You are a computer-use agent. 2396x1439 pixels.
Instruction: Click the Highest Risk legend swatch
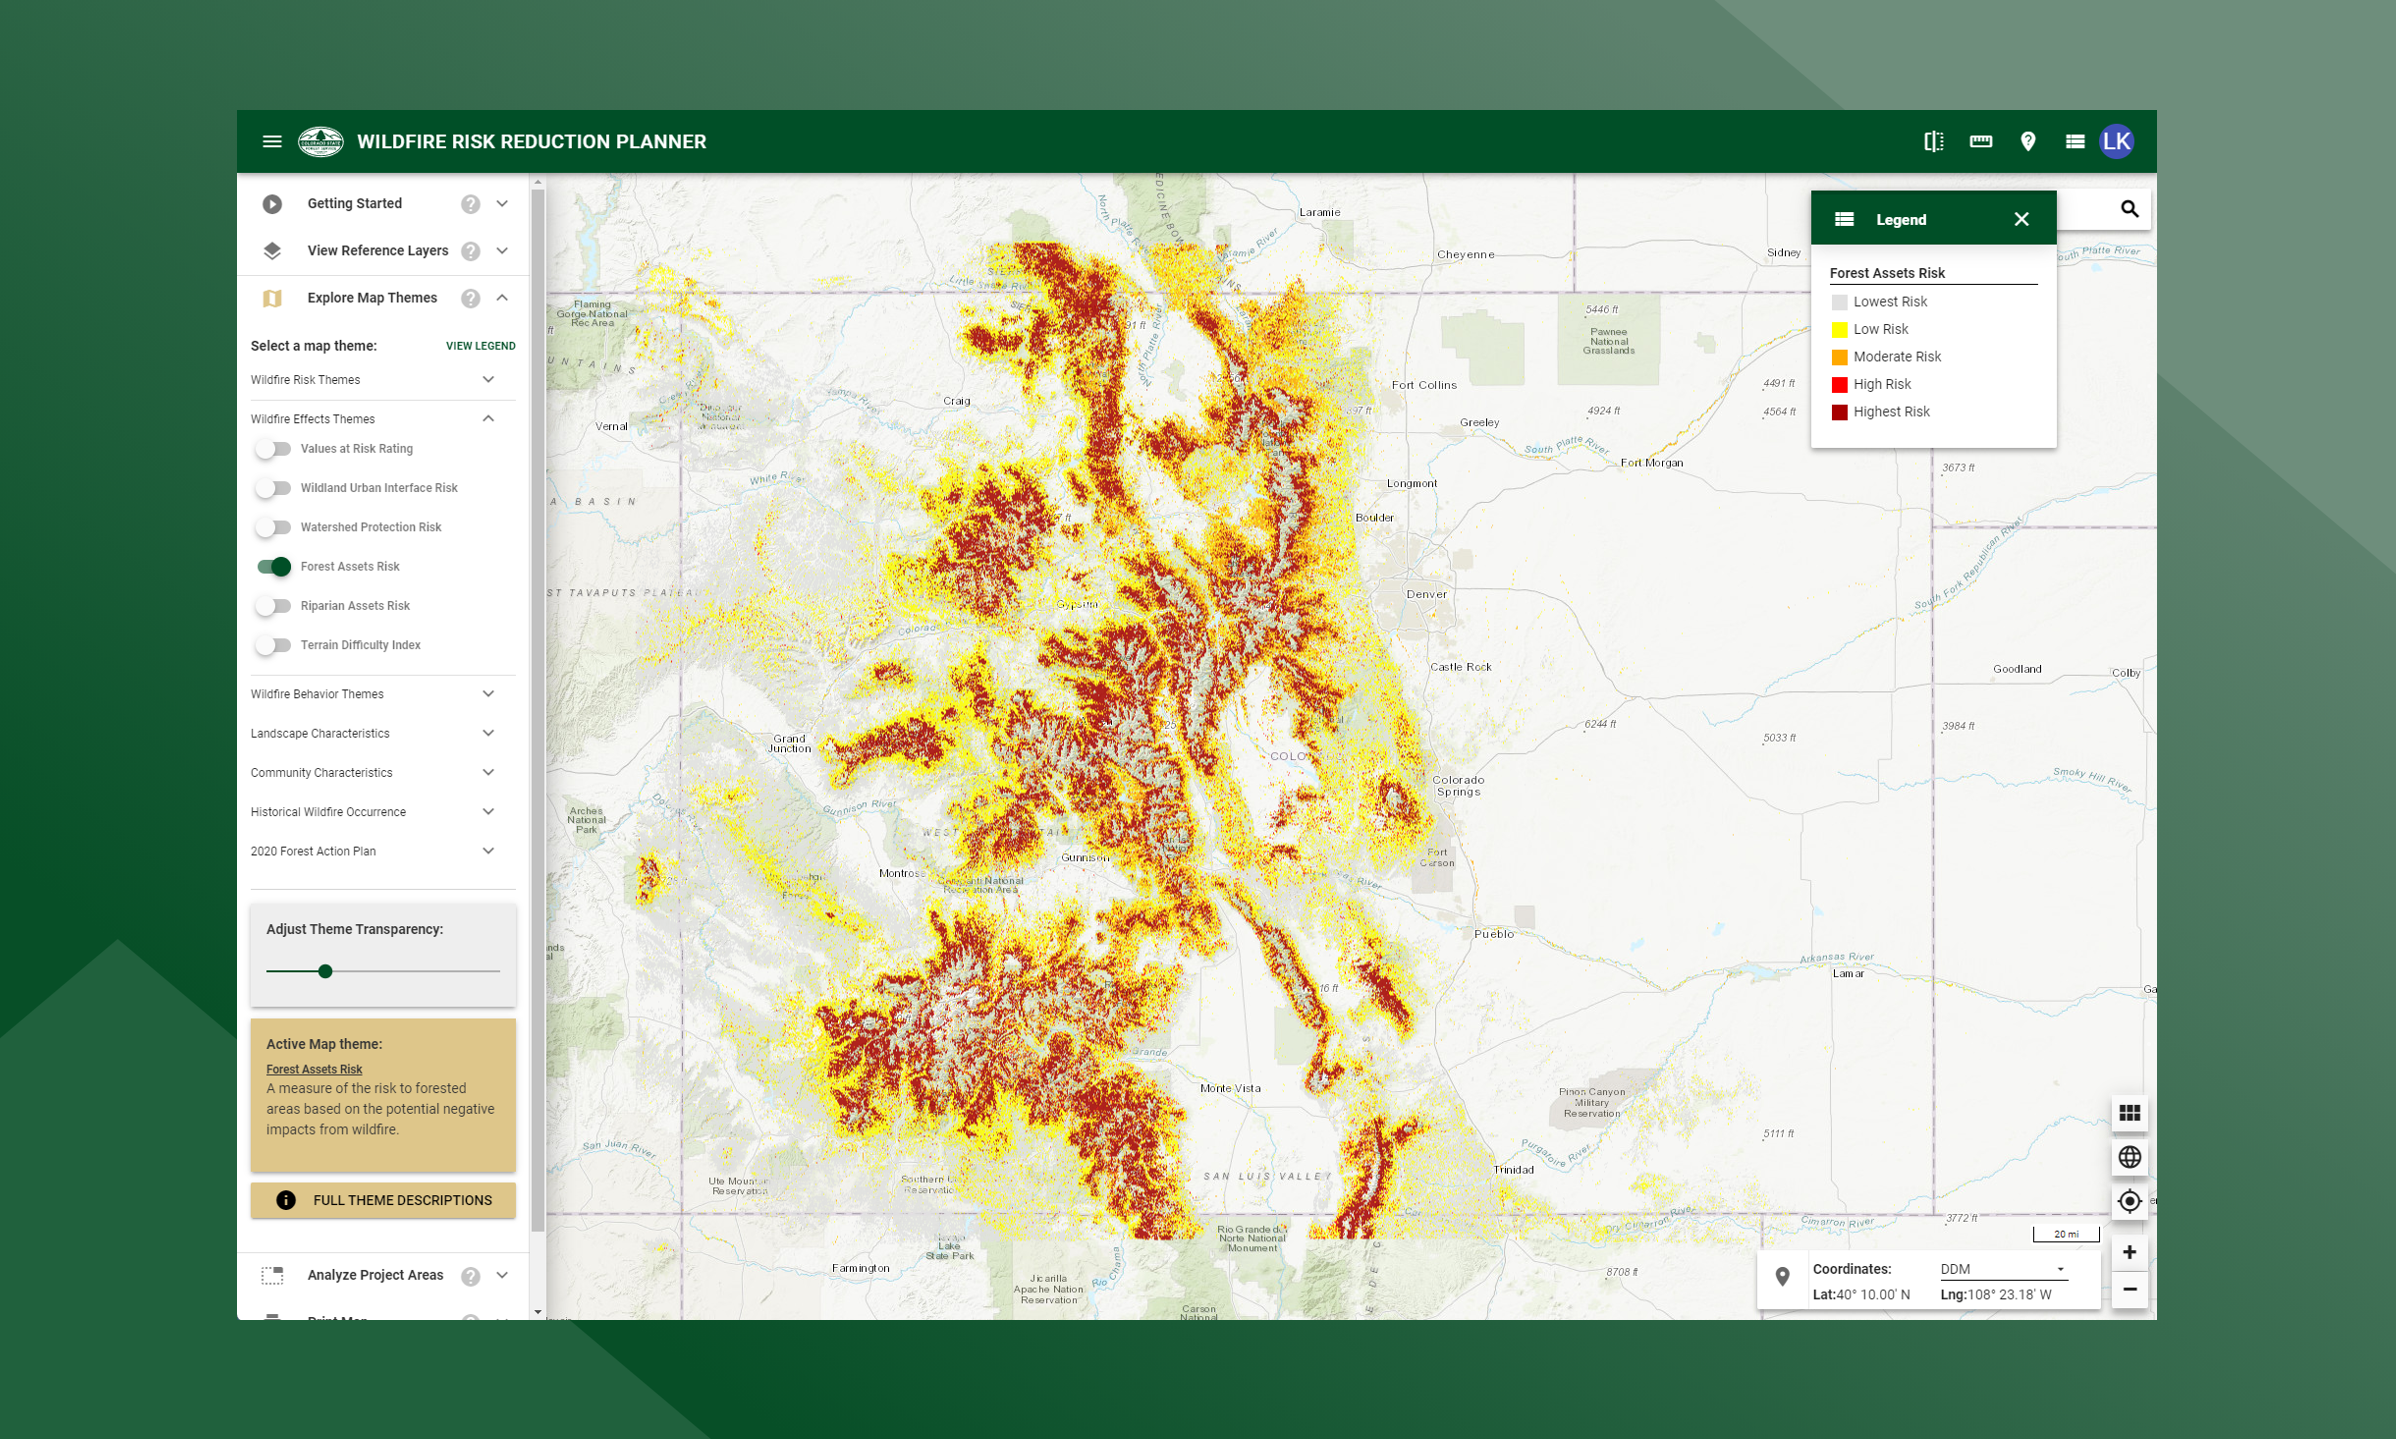(x=1839, y=412)
